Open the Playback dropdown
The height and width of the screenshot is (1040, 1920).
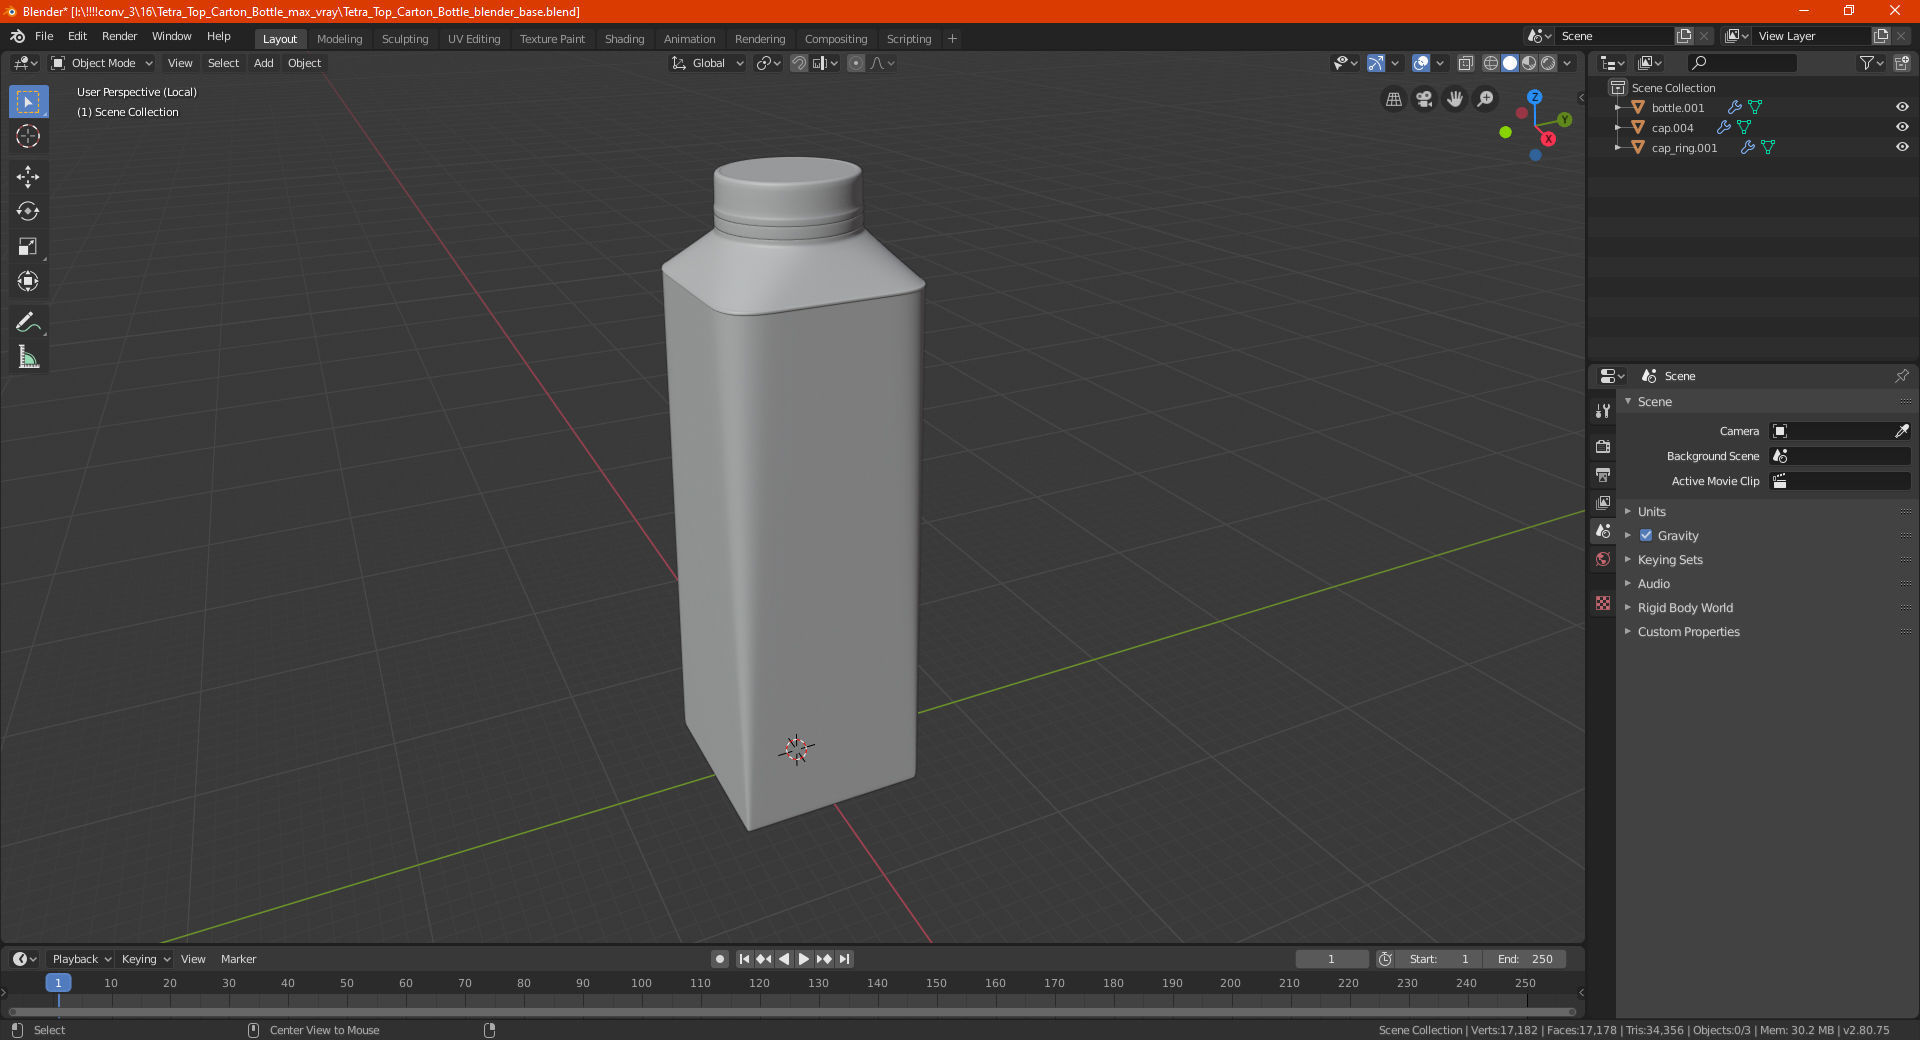(81, 959)
